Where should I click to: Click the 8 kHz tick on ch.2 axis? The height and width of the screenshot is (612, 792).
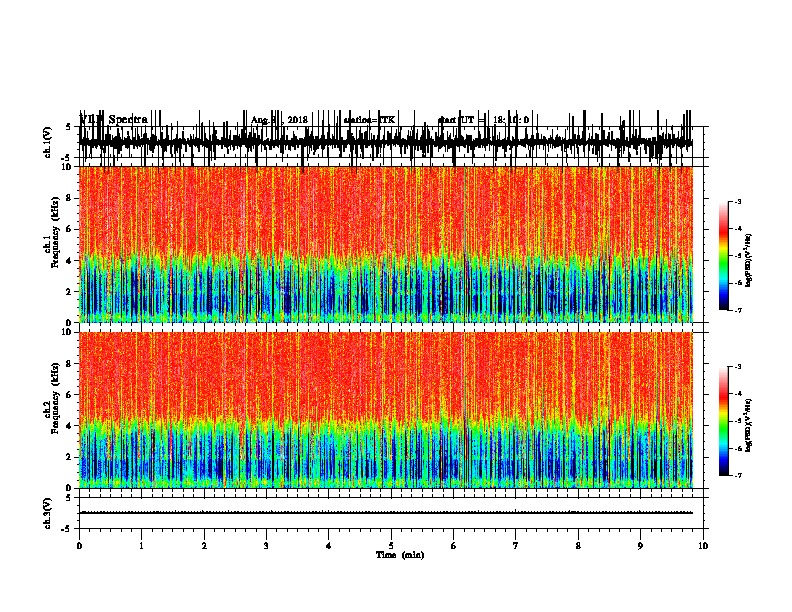[x=70, y=364]
